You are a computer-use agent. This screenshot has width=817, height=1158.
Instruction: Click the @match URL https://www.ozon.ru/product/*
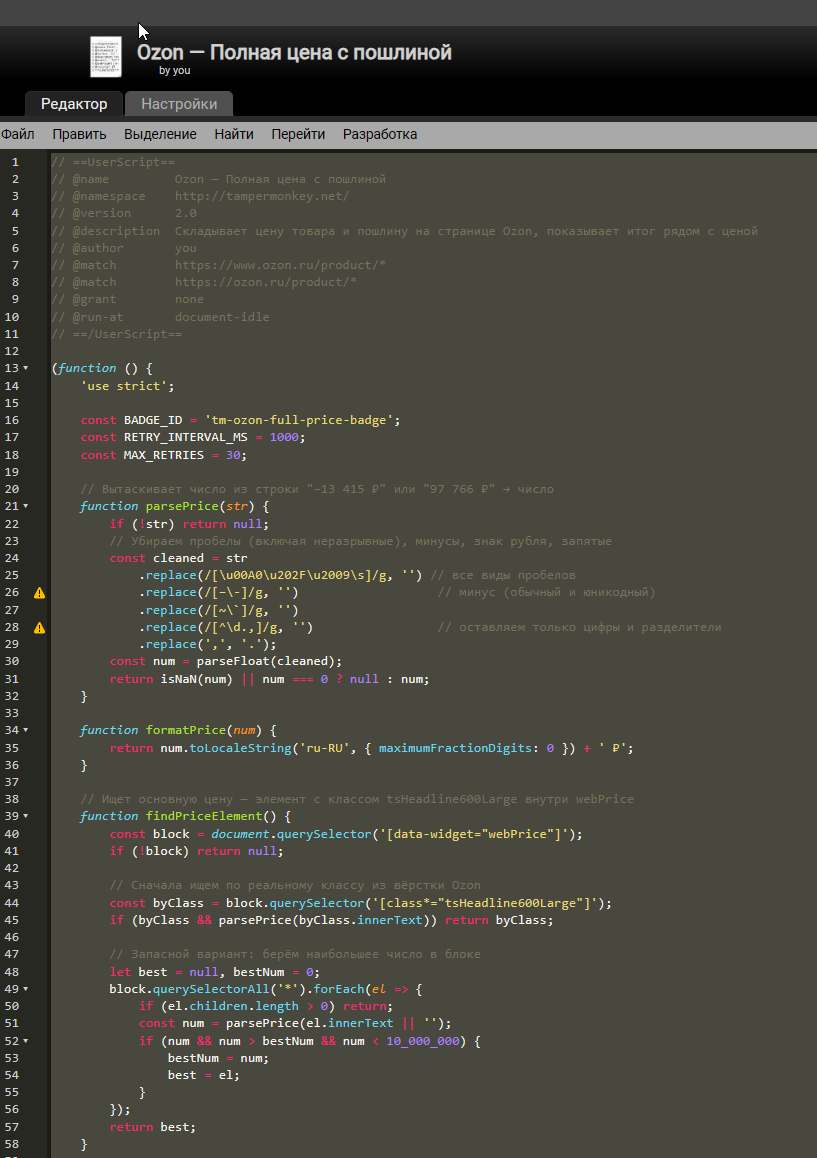tap(281, 265)
